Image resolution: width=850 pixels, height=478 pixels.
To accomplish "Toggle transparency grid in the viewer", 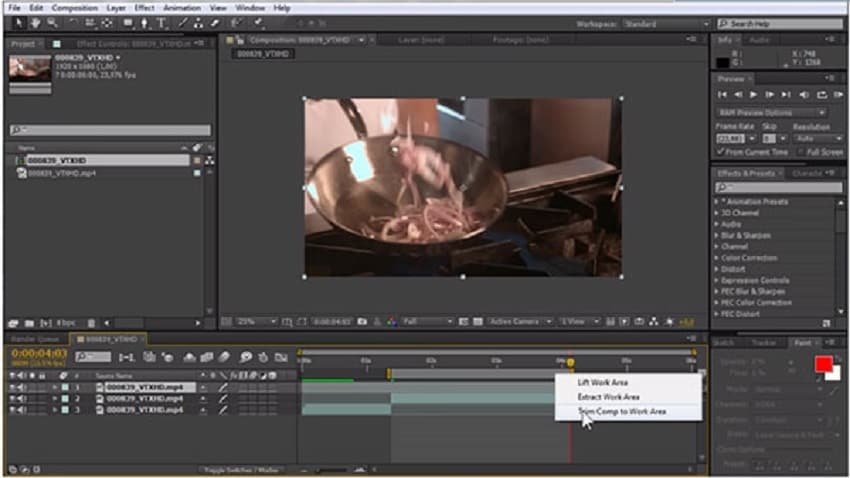I will 478,322.
